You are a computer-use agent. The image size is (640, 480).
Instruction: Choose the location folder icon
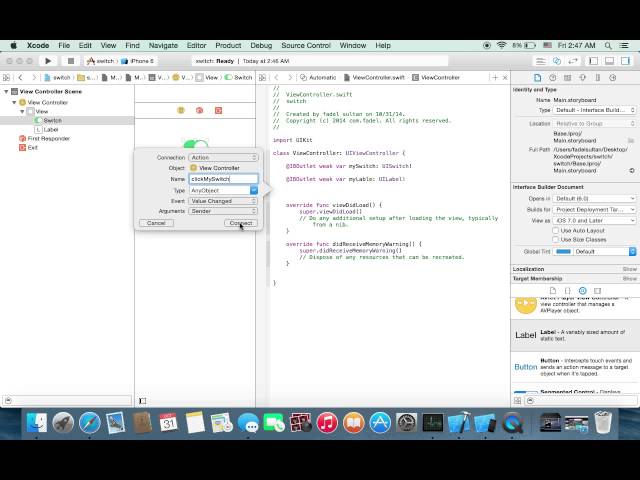(x=631, y=140)
